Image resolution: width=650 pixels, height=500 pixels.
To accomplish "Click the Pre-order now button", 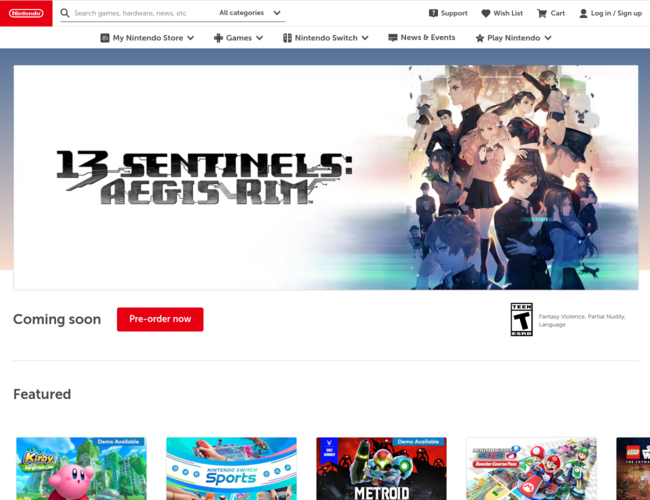I will (160, 319).
